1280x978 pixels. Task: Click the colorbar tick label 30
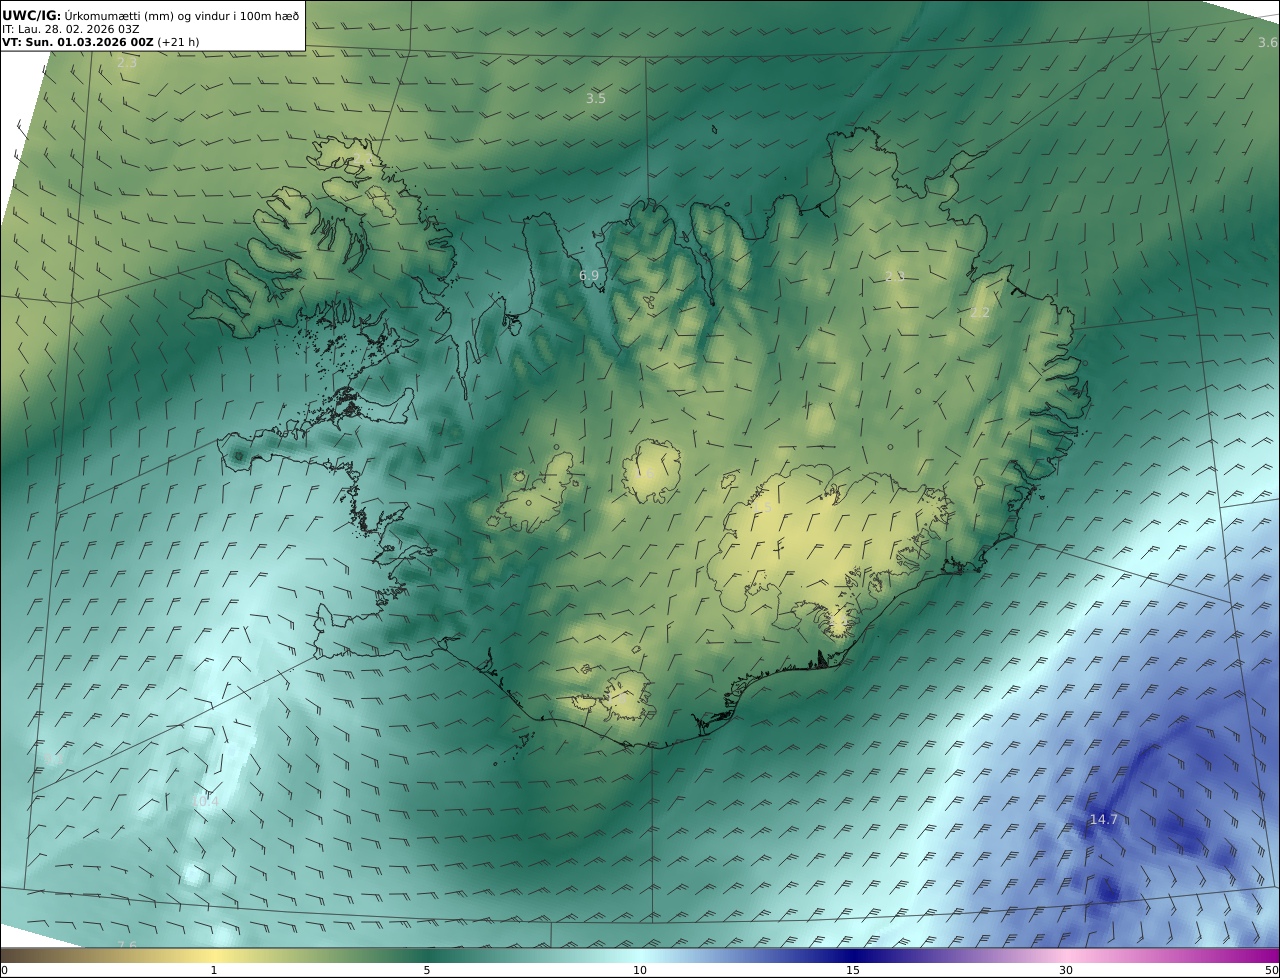click(x=1066, y=970)
